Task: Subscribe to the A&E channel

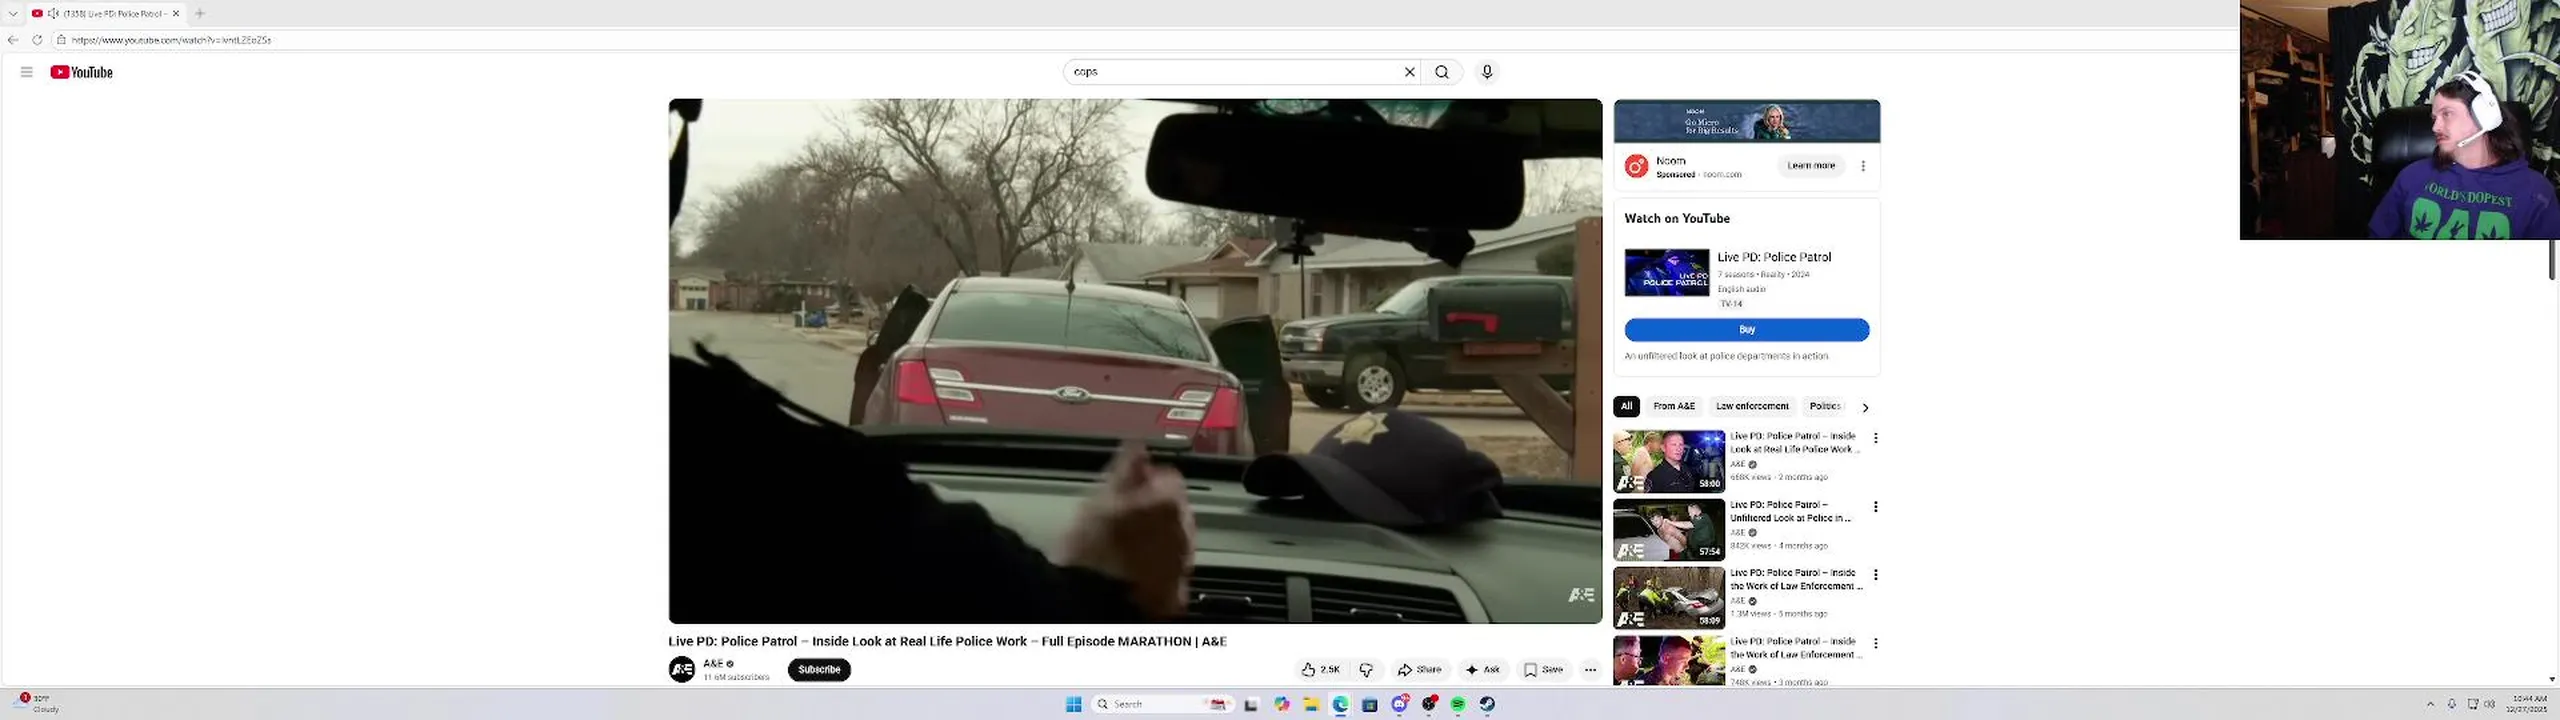Action: [x=819, y=670]
